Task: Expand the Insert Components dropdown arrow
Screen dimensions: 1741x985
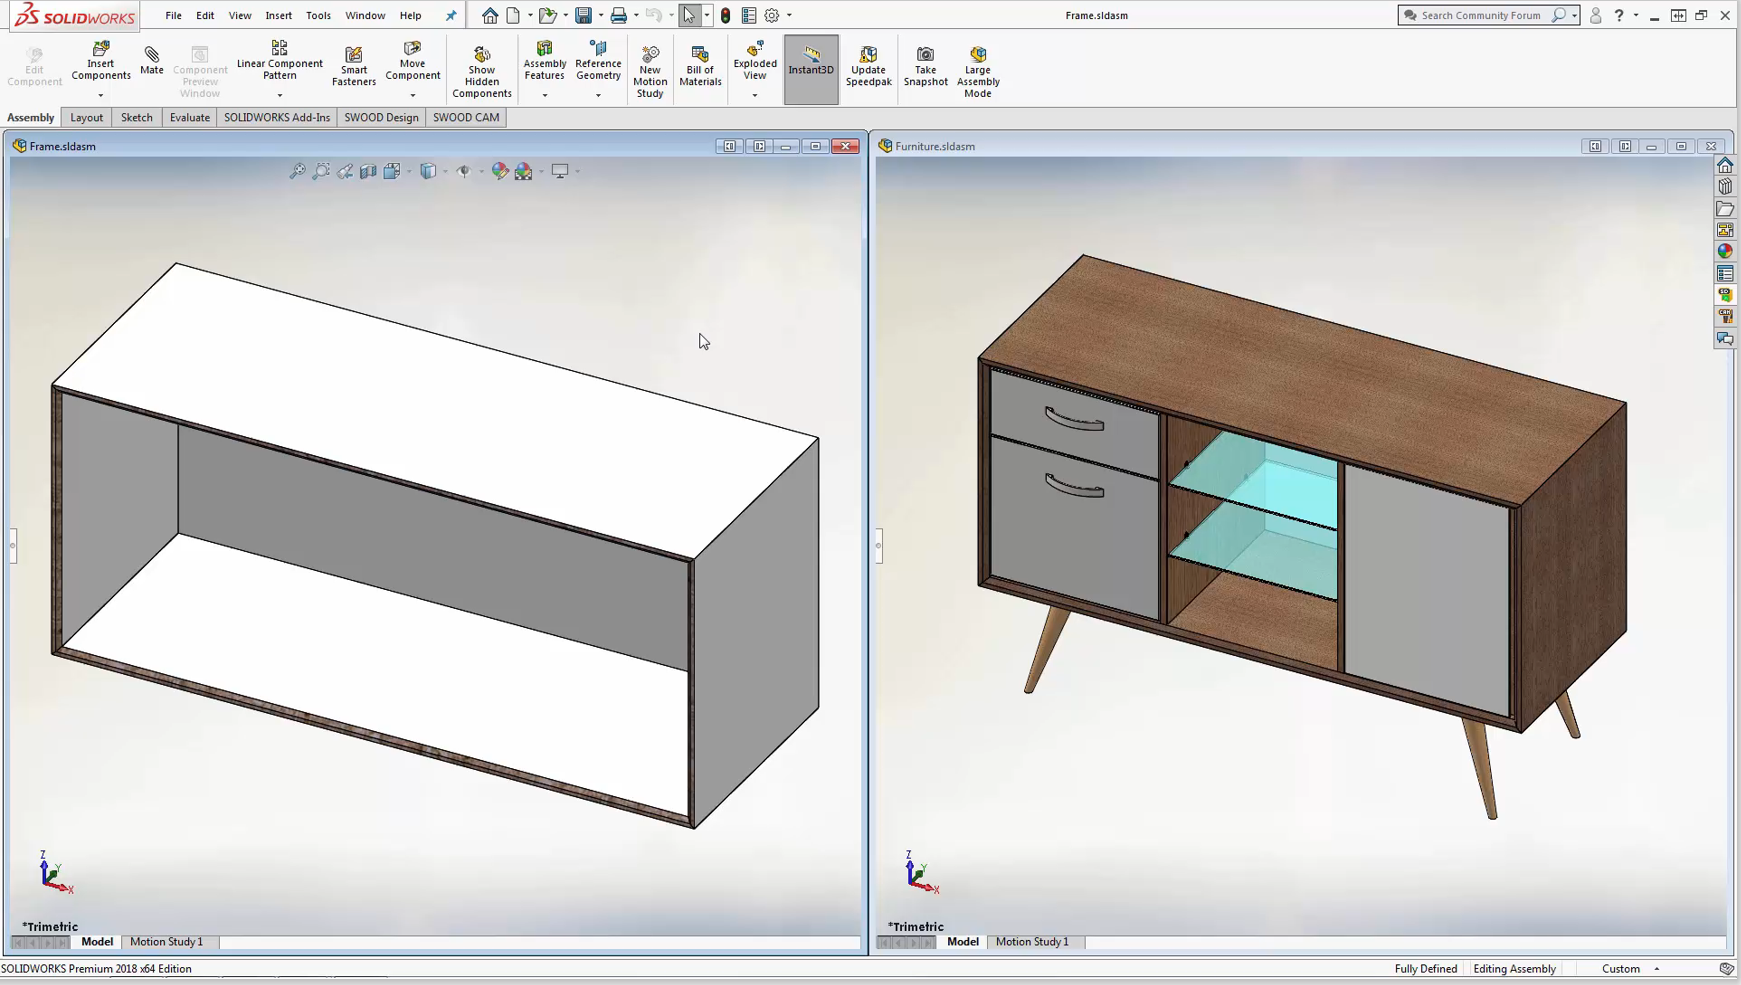Action: click(x=101, y=95)
